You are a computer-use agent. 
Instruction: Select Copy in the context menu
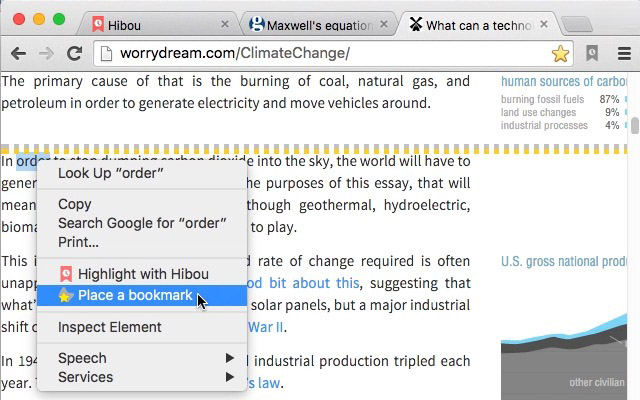142,204
